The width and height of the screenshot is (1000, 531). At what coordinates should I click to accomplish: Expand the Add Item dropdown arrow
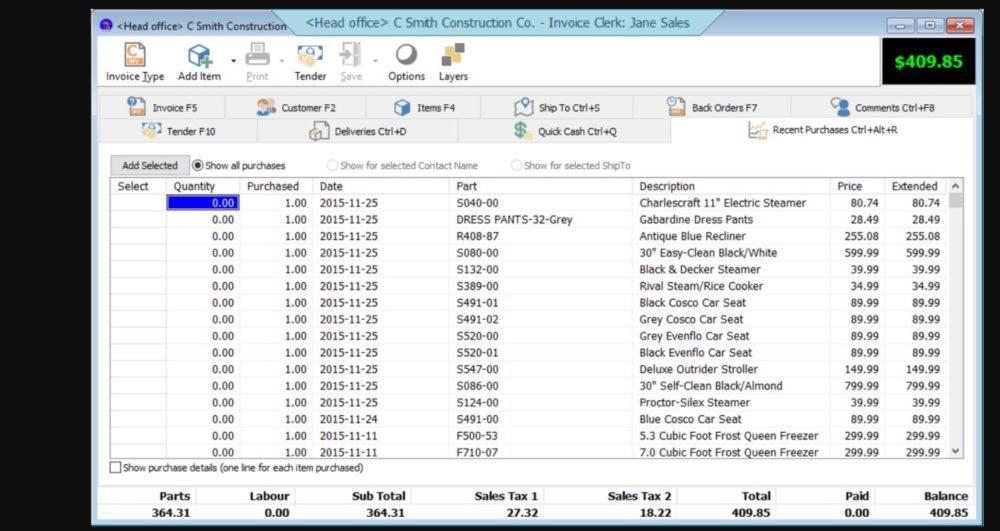(x=233, y=61)
